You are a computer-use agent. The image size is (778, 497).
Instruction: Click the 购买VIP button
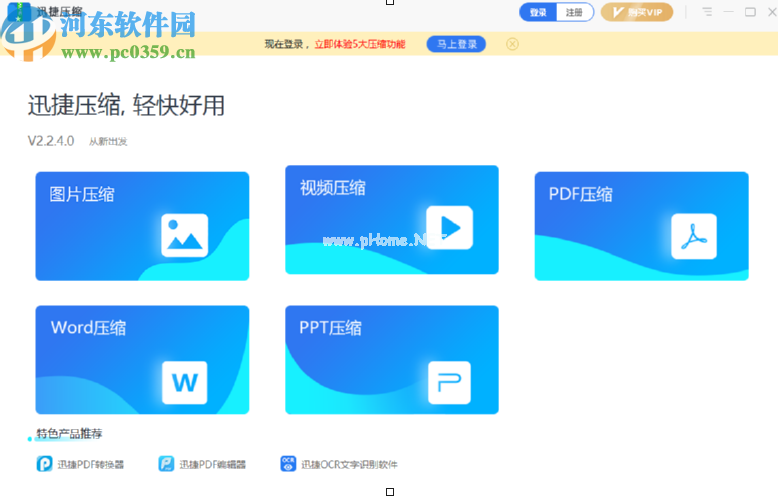[x=636, y=13]
